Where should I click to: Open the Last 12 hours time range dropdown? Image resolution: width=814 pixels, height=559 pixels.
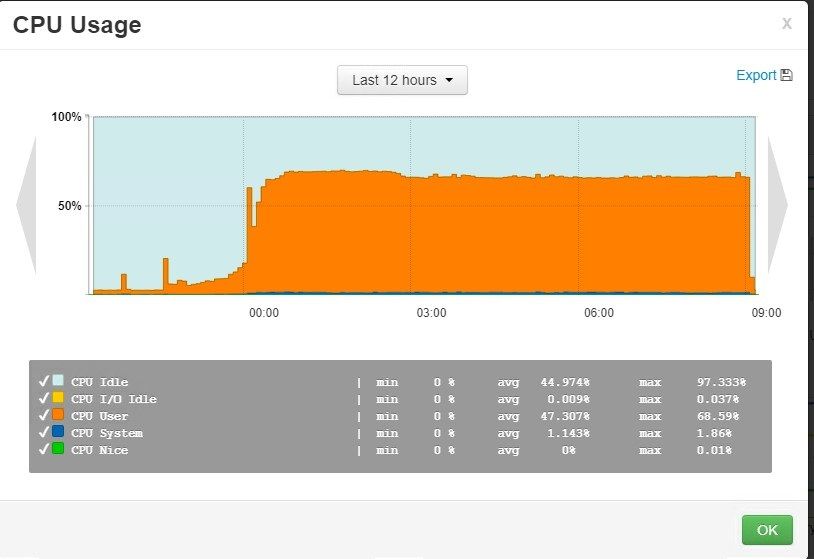point(402,80)
